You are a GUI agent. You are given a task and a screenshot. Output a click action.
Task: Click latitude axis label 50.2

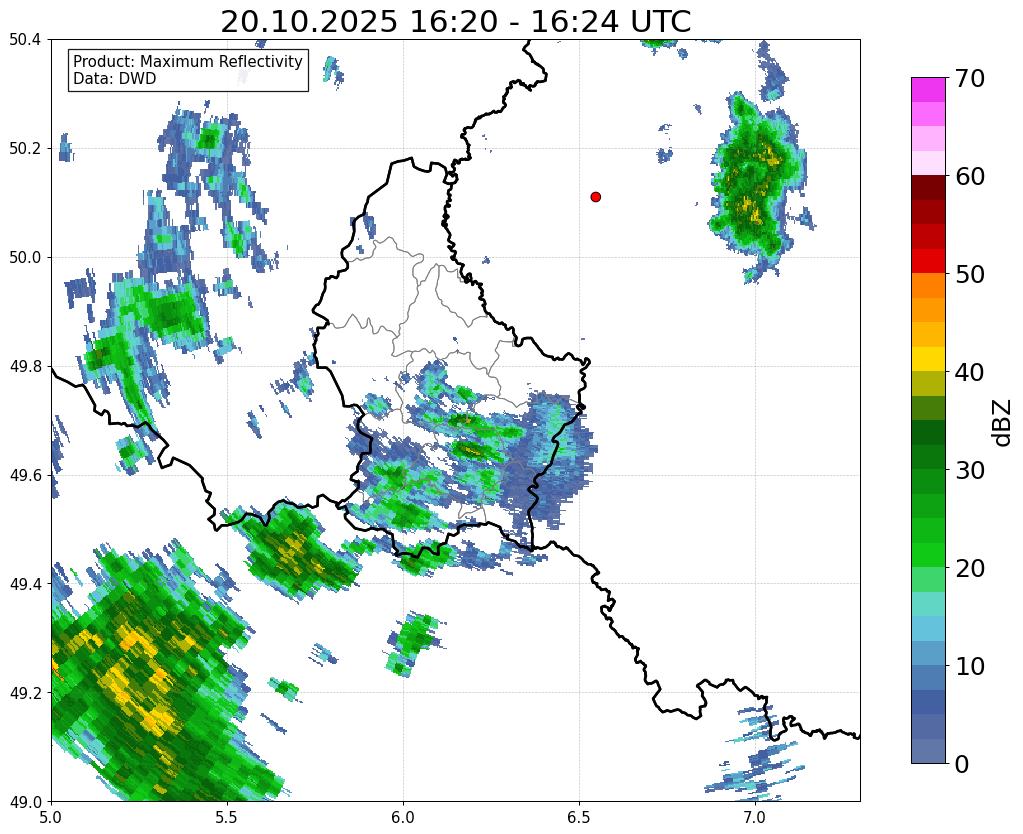(25, 149)
